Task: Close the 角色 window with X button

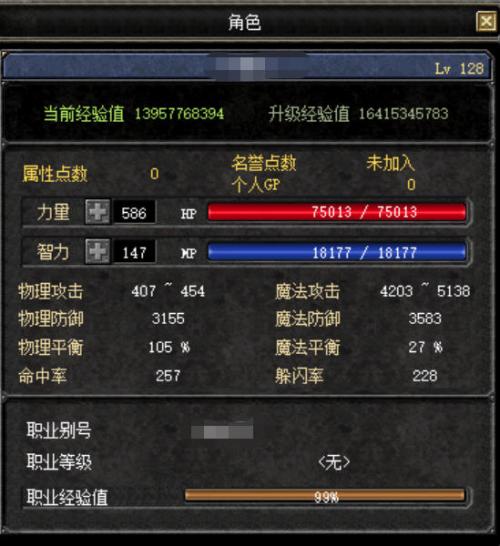Action: (x=486, y=22)
